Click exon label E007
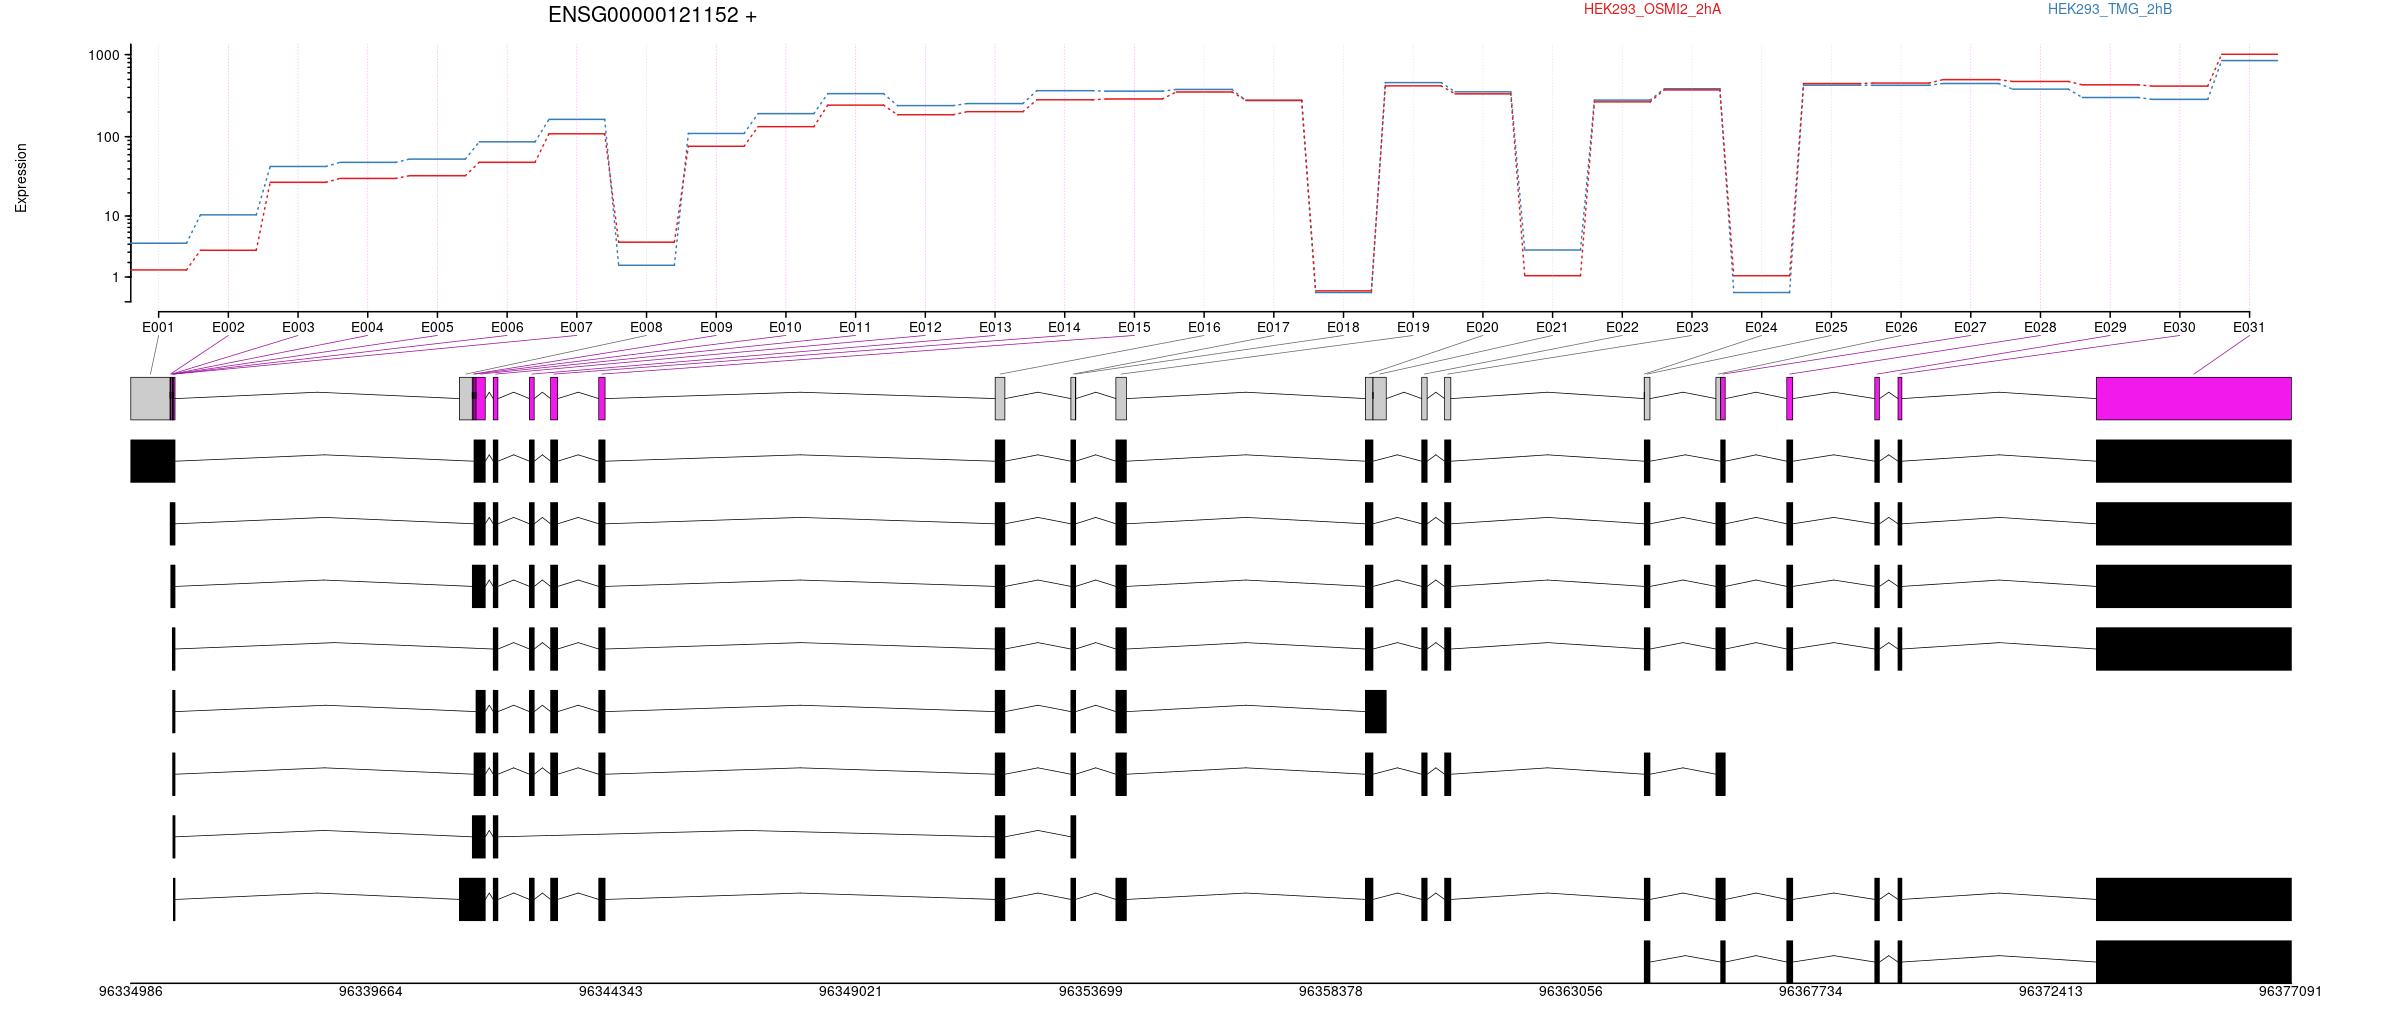2400x1010 pixels. coord(576,327)
